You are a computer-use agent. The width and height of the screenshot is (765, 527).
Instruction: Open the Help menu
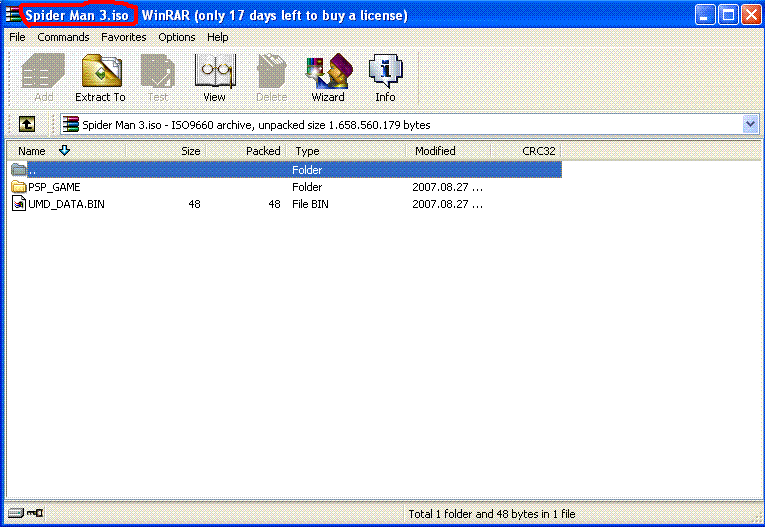tap(218, 37)
